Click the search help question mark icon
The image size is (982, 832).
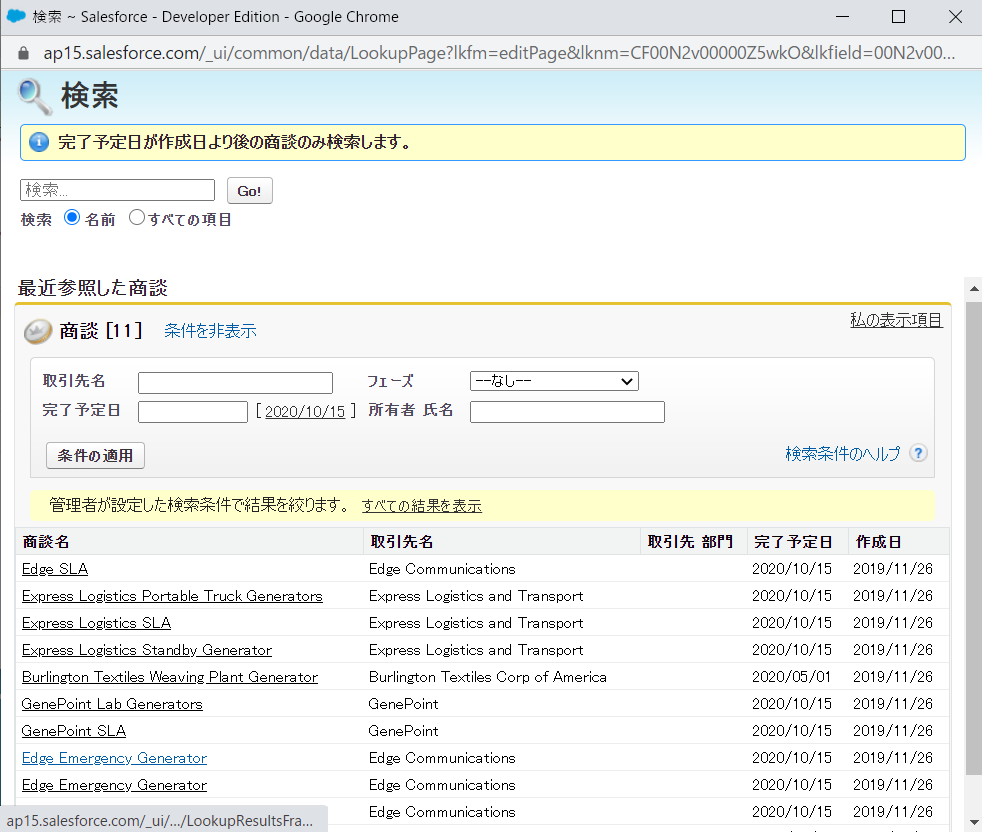918,453
